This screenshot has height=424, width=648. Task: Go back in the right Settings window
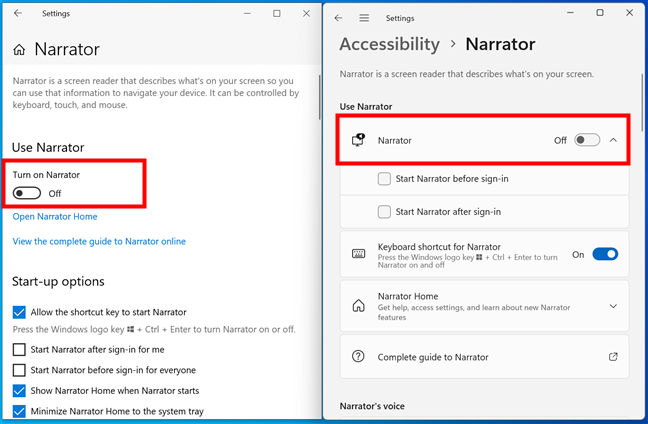point(338,18)
